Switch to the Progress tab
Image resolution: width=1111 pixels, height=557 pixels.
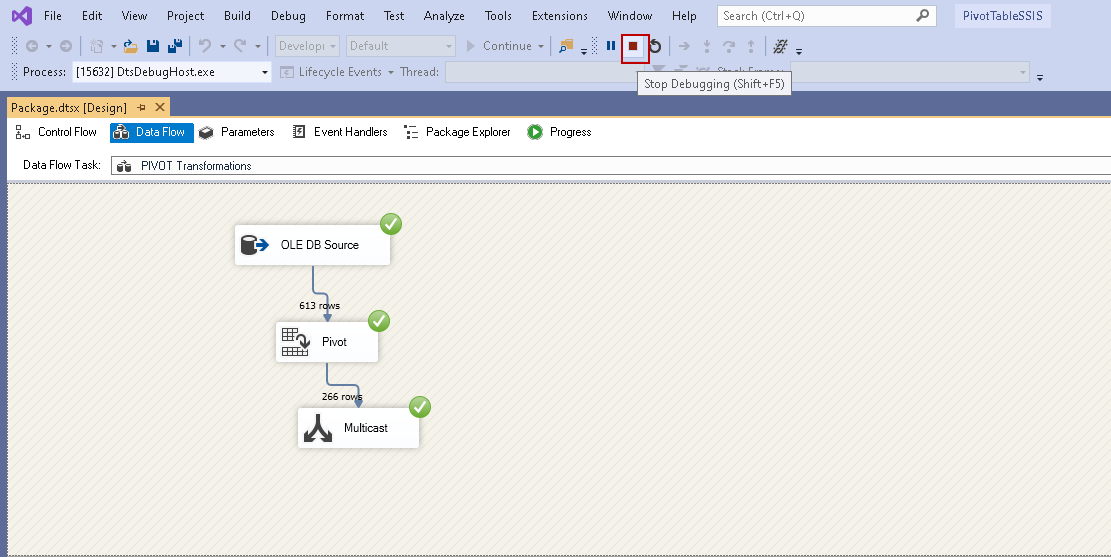560,132
